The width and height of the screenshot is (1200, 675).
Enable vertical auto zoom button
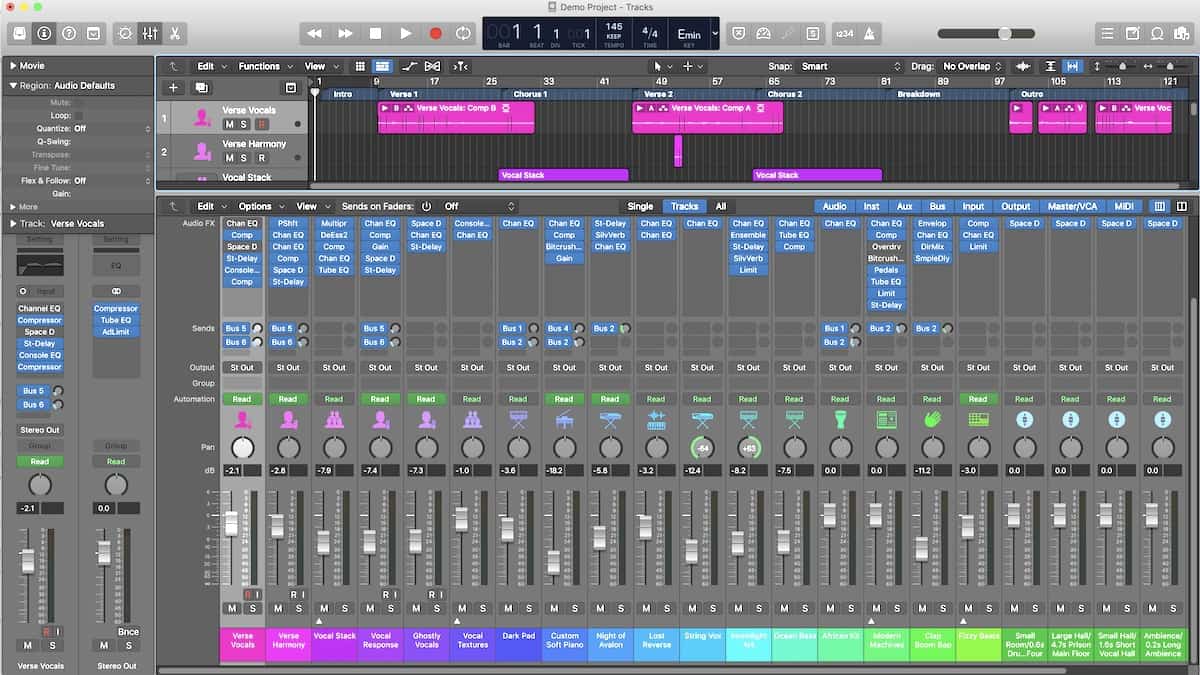(1050, 66)
